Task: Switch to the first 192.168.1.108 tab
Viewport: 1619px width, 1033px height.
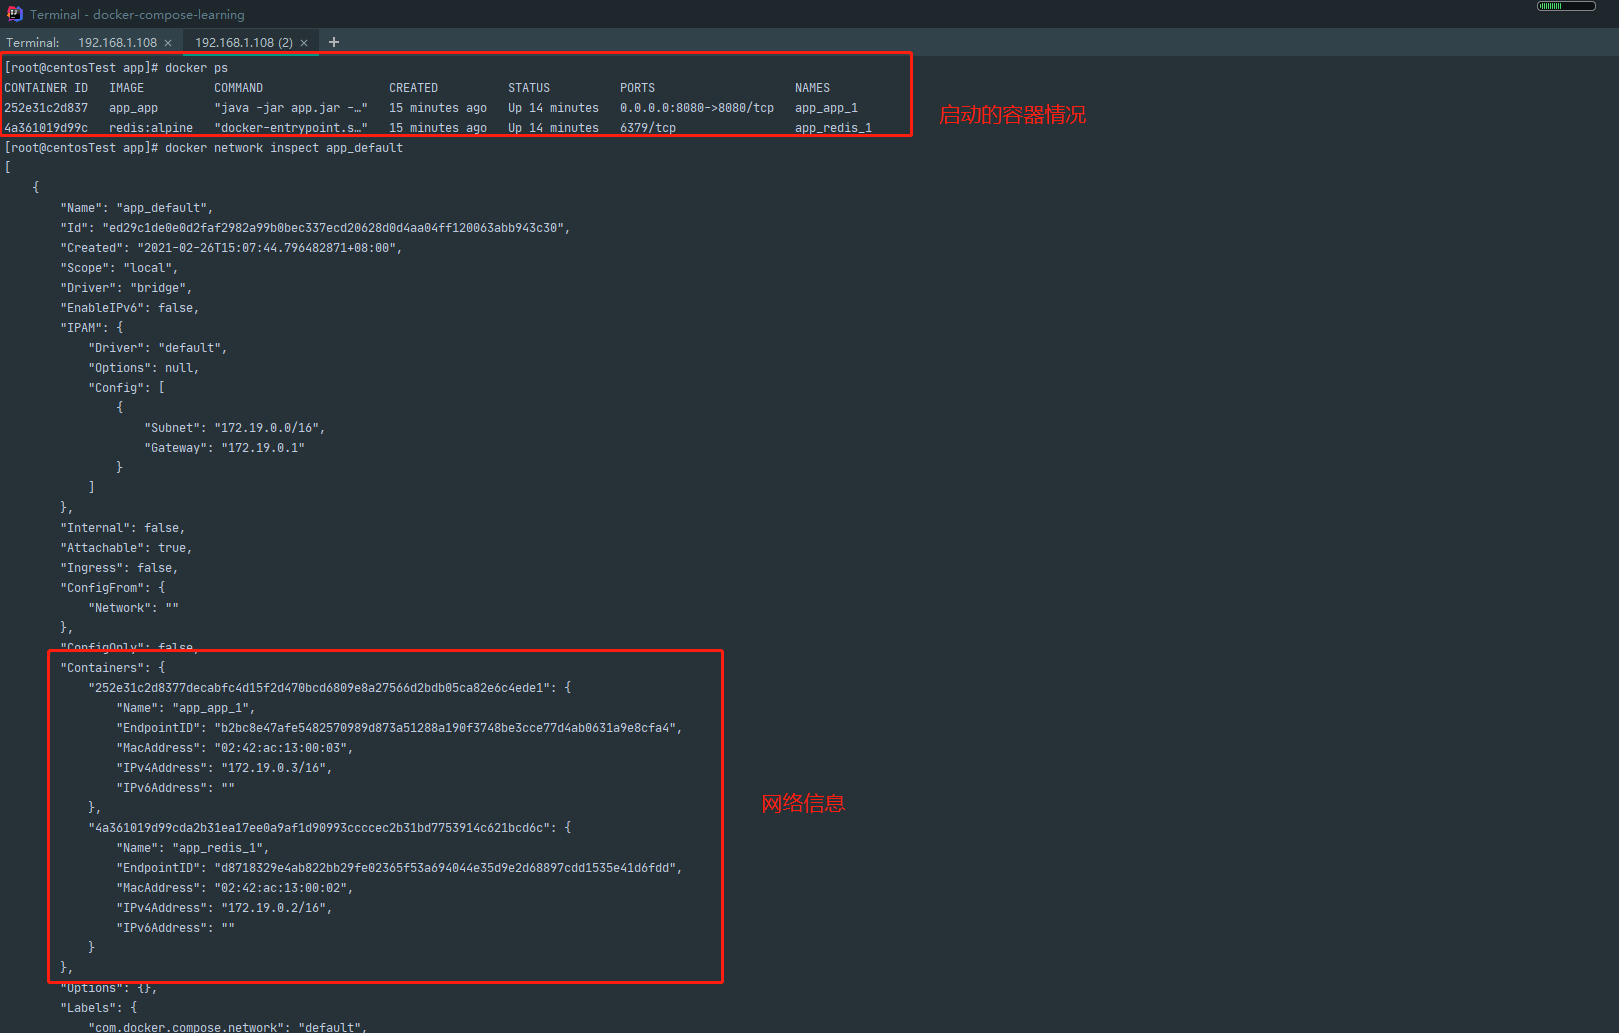Action: pos(117,43)
